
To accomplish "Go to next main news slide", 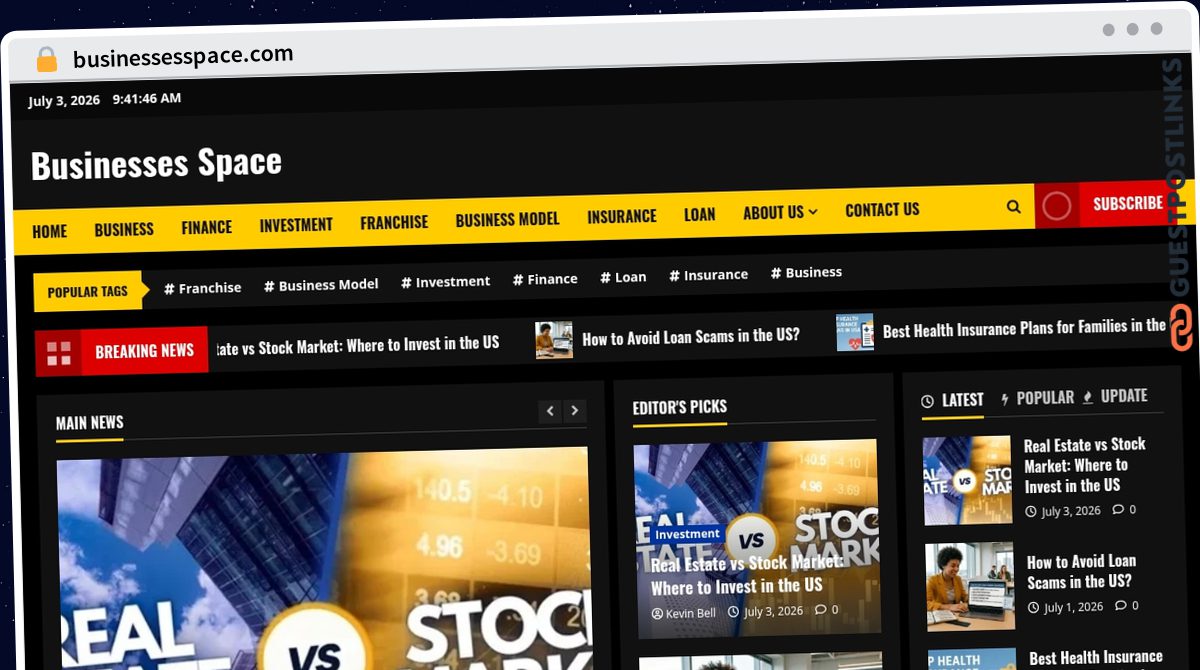I will coord(574,411).
